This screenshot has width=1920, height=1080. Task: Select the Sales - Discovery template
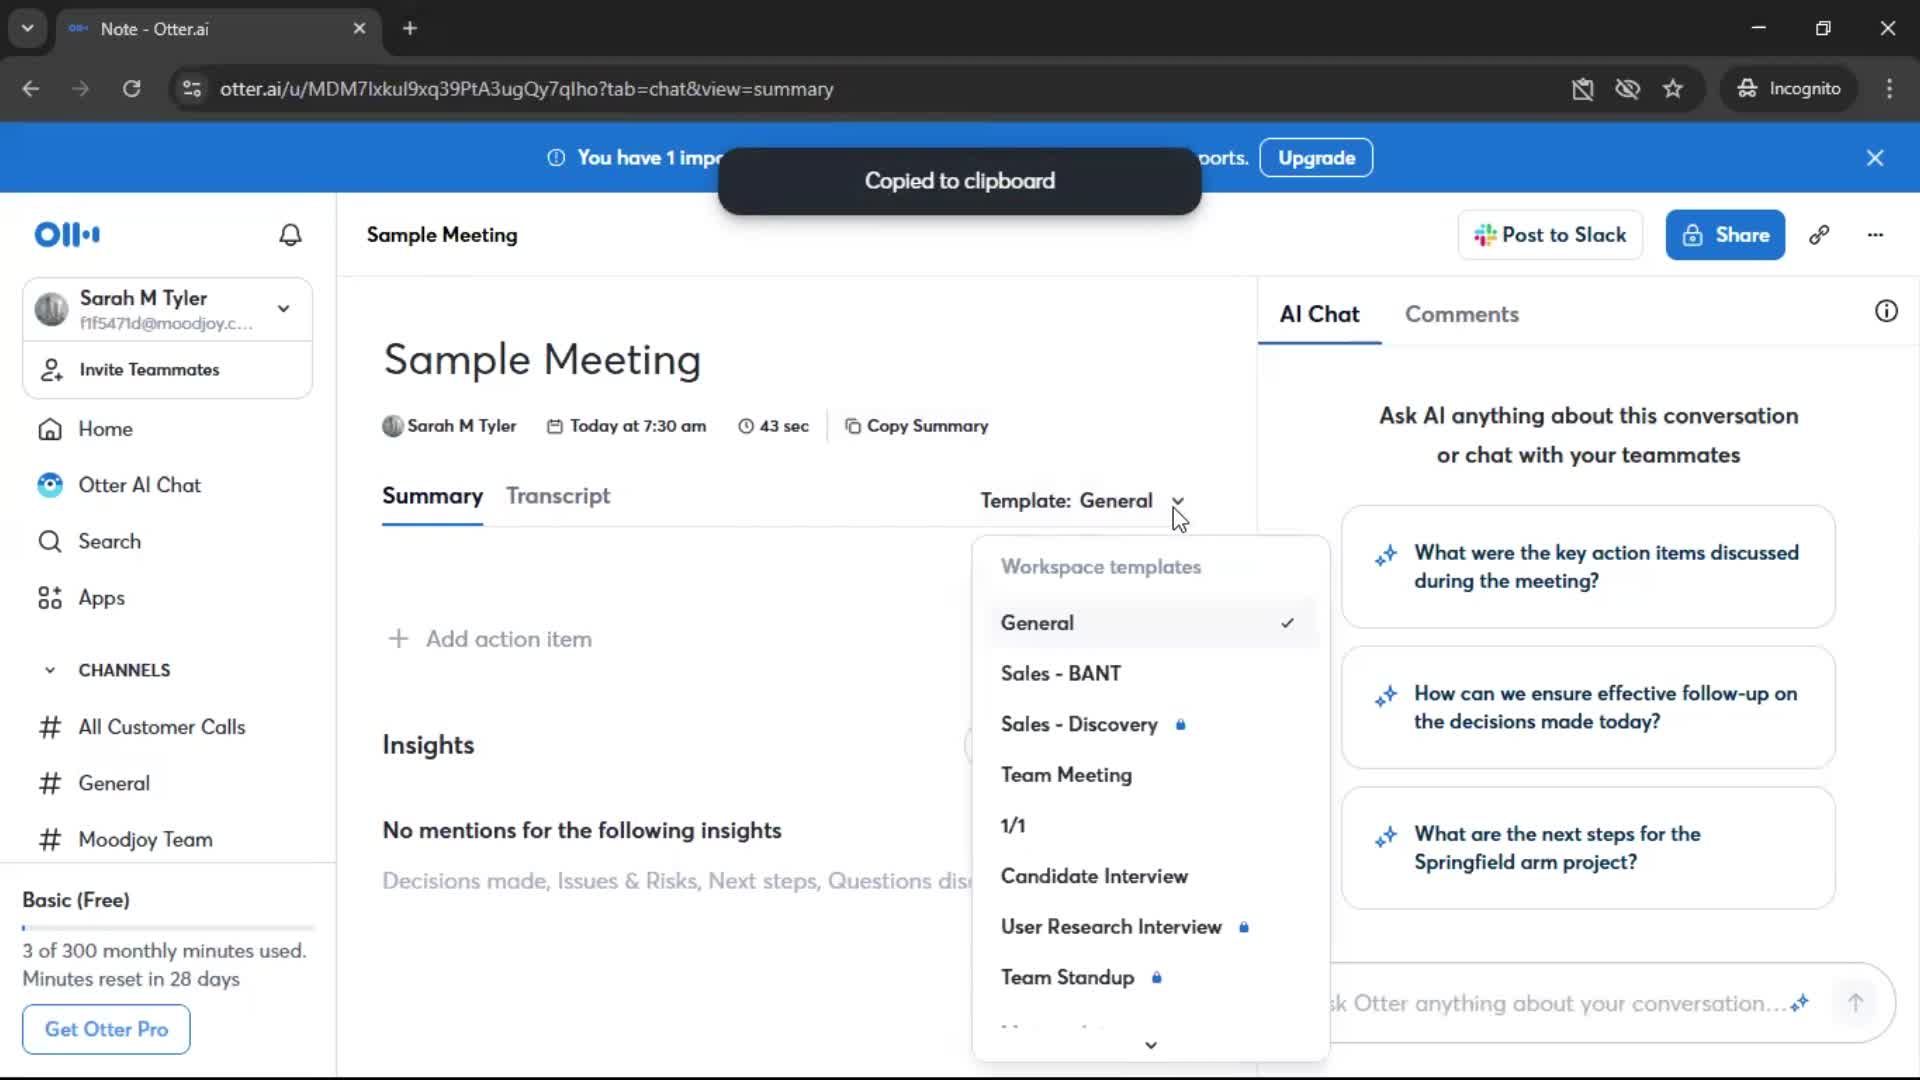coord(1150,724)
